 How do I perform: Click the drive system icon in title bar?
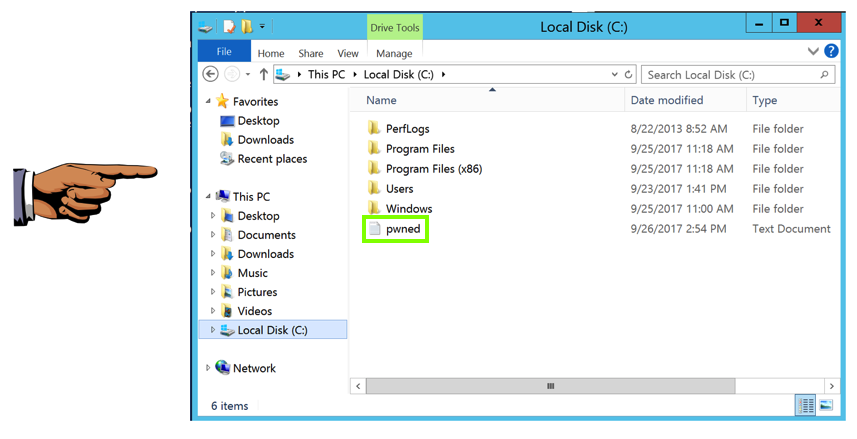coord(206,26)
